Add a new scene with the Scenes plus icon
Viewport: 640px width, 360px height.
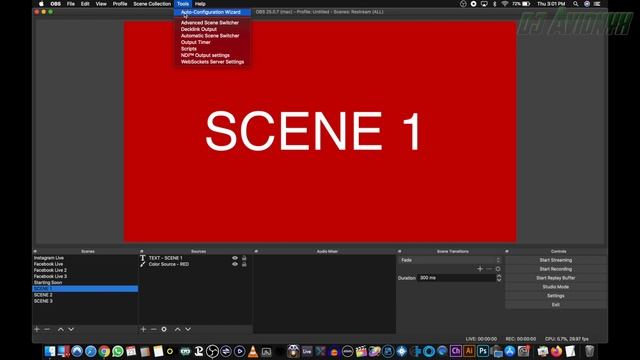click(37, 329)
